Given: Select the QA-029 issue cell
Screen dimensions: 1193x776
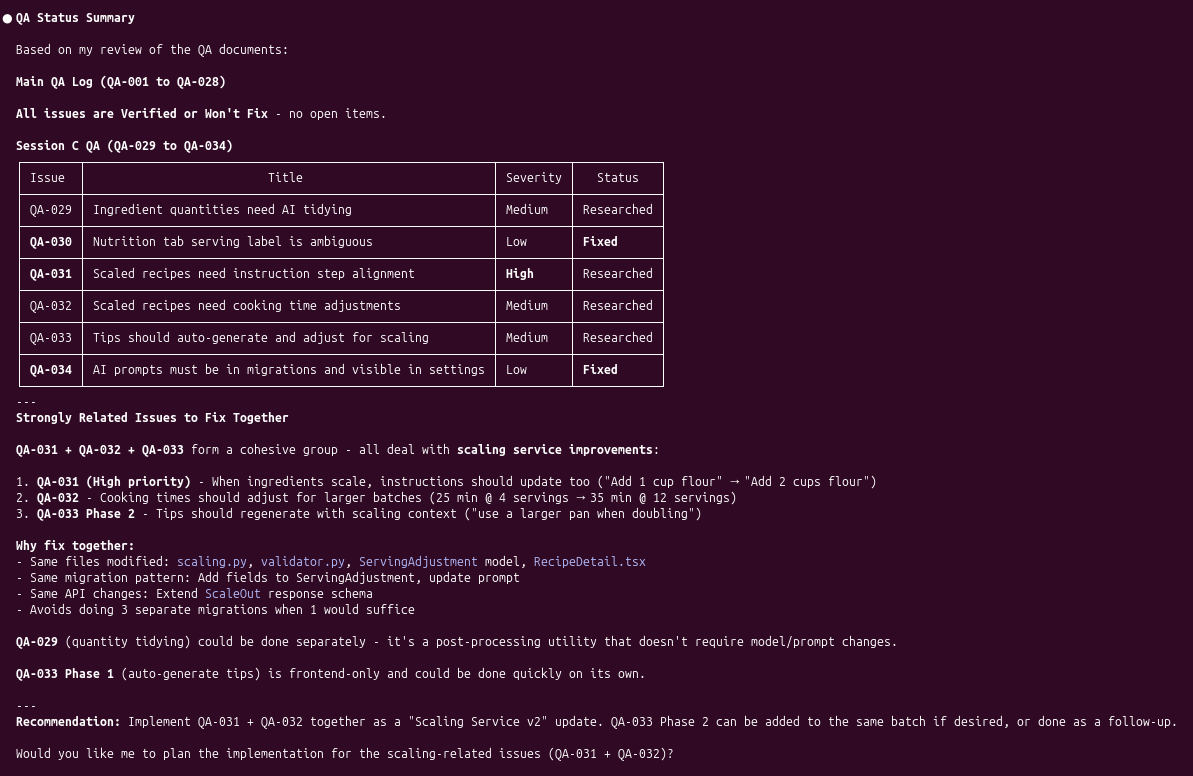Looking at the screenshot, I should [51, 210].
